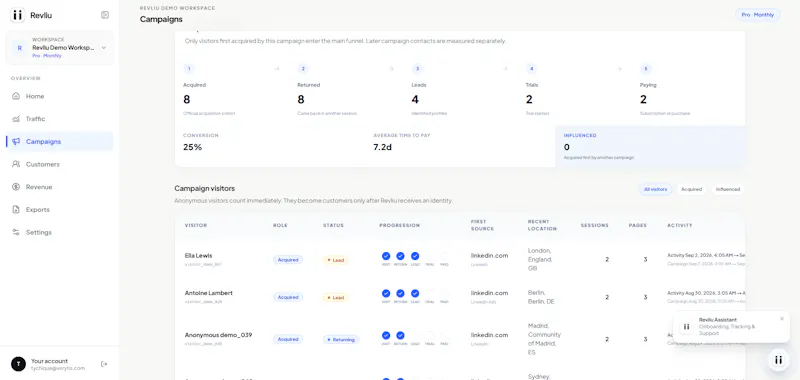The width and height of the screenshot is (800, 380).
Task: Click funnel step 2 Returned badge
Action: (x=303, y=69)
